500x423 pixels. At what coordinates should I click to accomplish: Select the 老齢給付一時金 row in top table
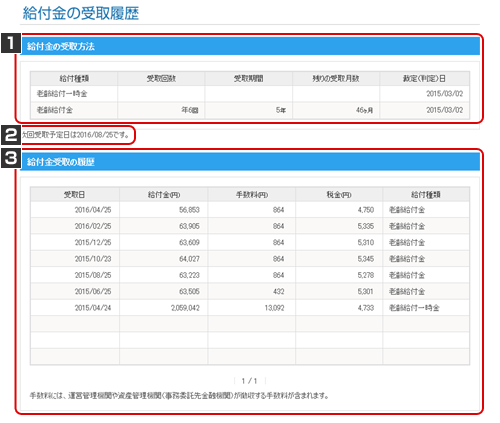click(250, 94)
